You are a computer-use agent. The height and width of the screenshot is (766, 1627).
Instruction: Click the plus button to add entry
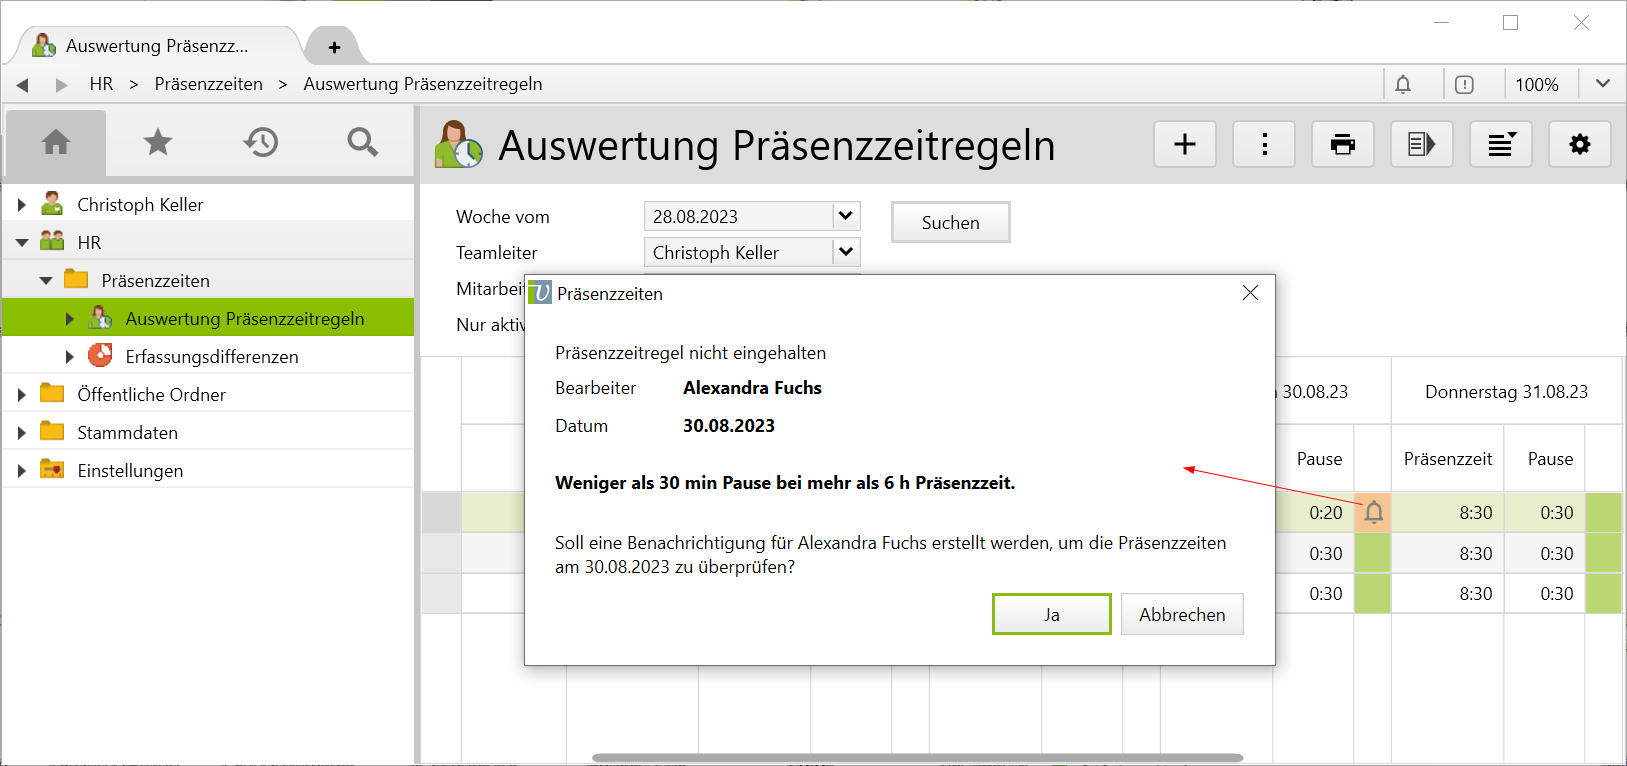(x=1185, y=145)
